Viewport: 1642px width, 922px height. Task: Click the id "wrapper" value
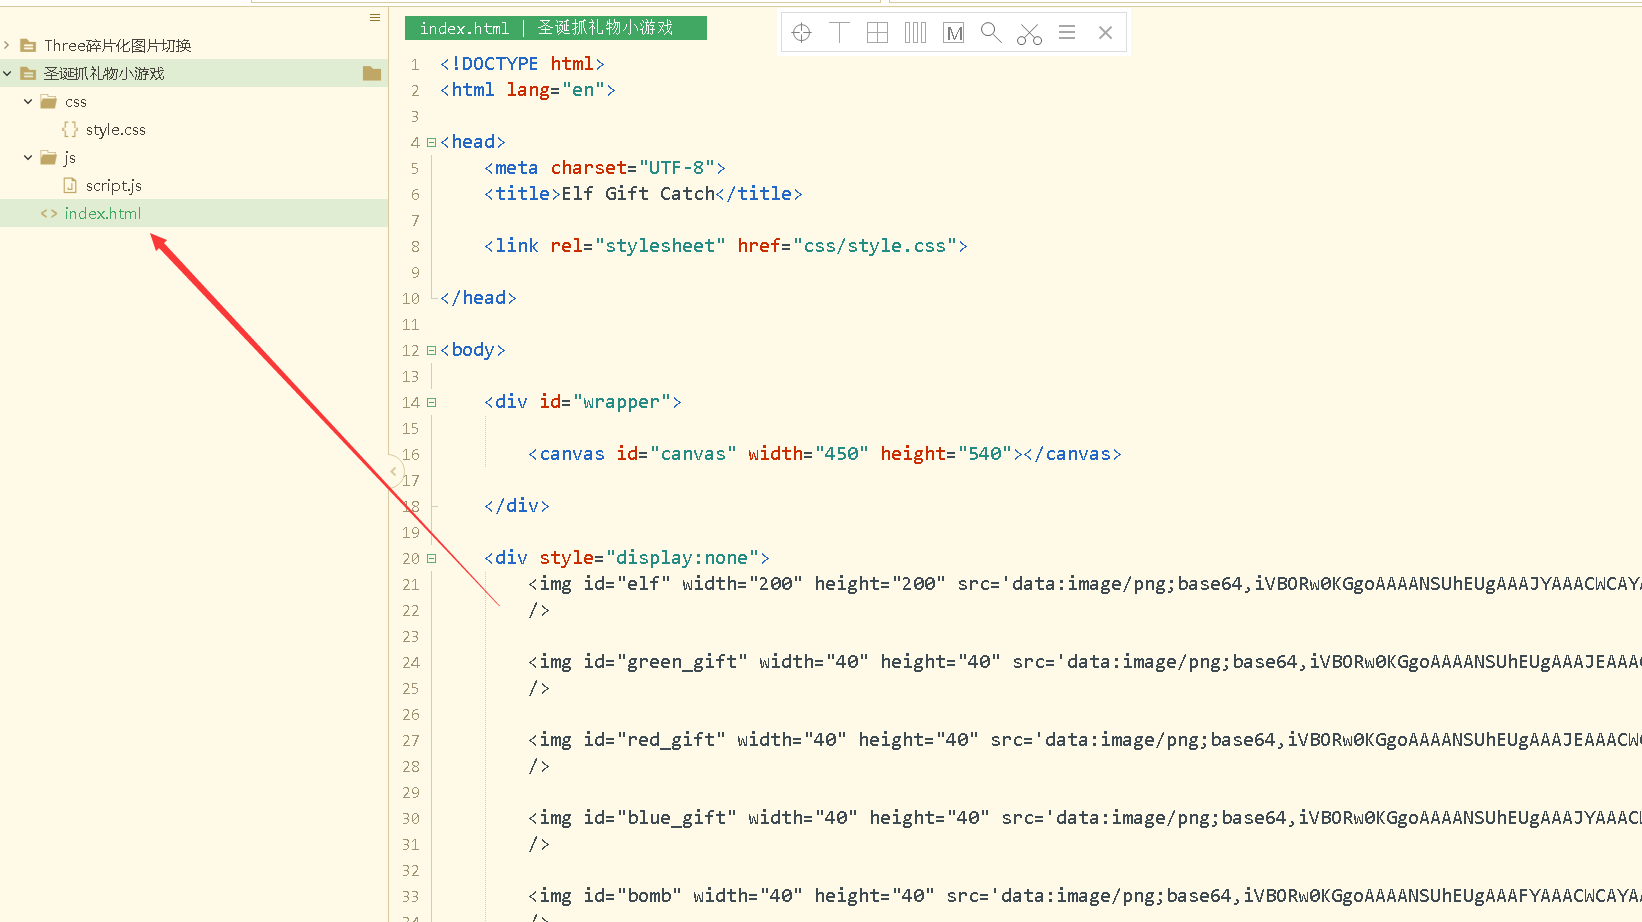[622, 401]
